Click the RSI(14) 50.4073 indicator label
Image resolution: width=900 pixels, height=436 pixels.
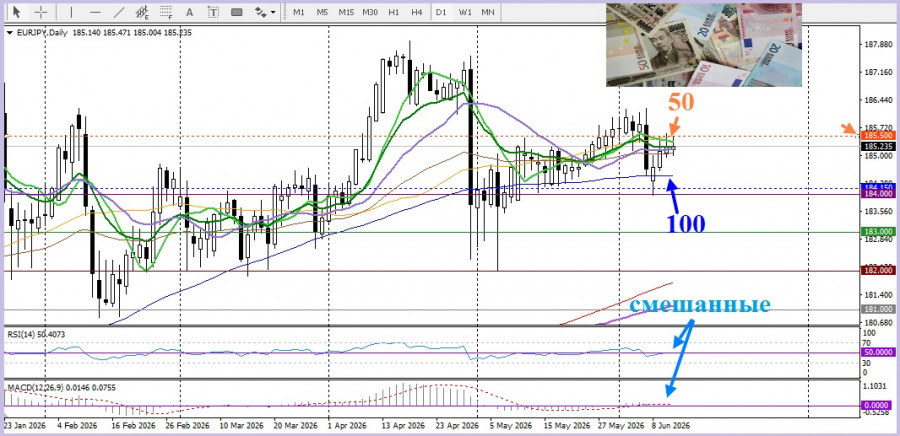click(x=36, y=333)
